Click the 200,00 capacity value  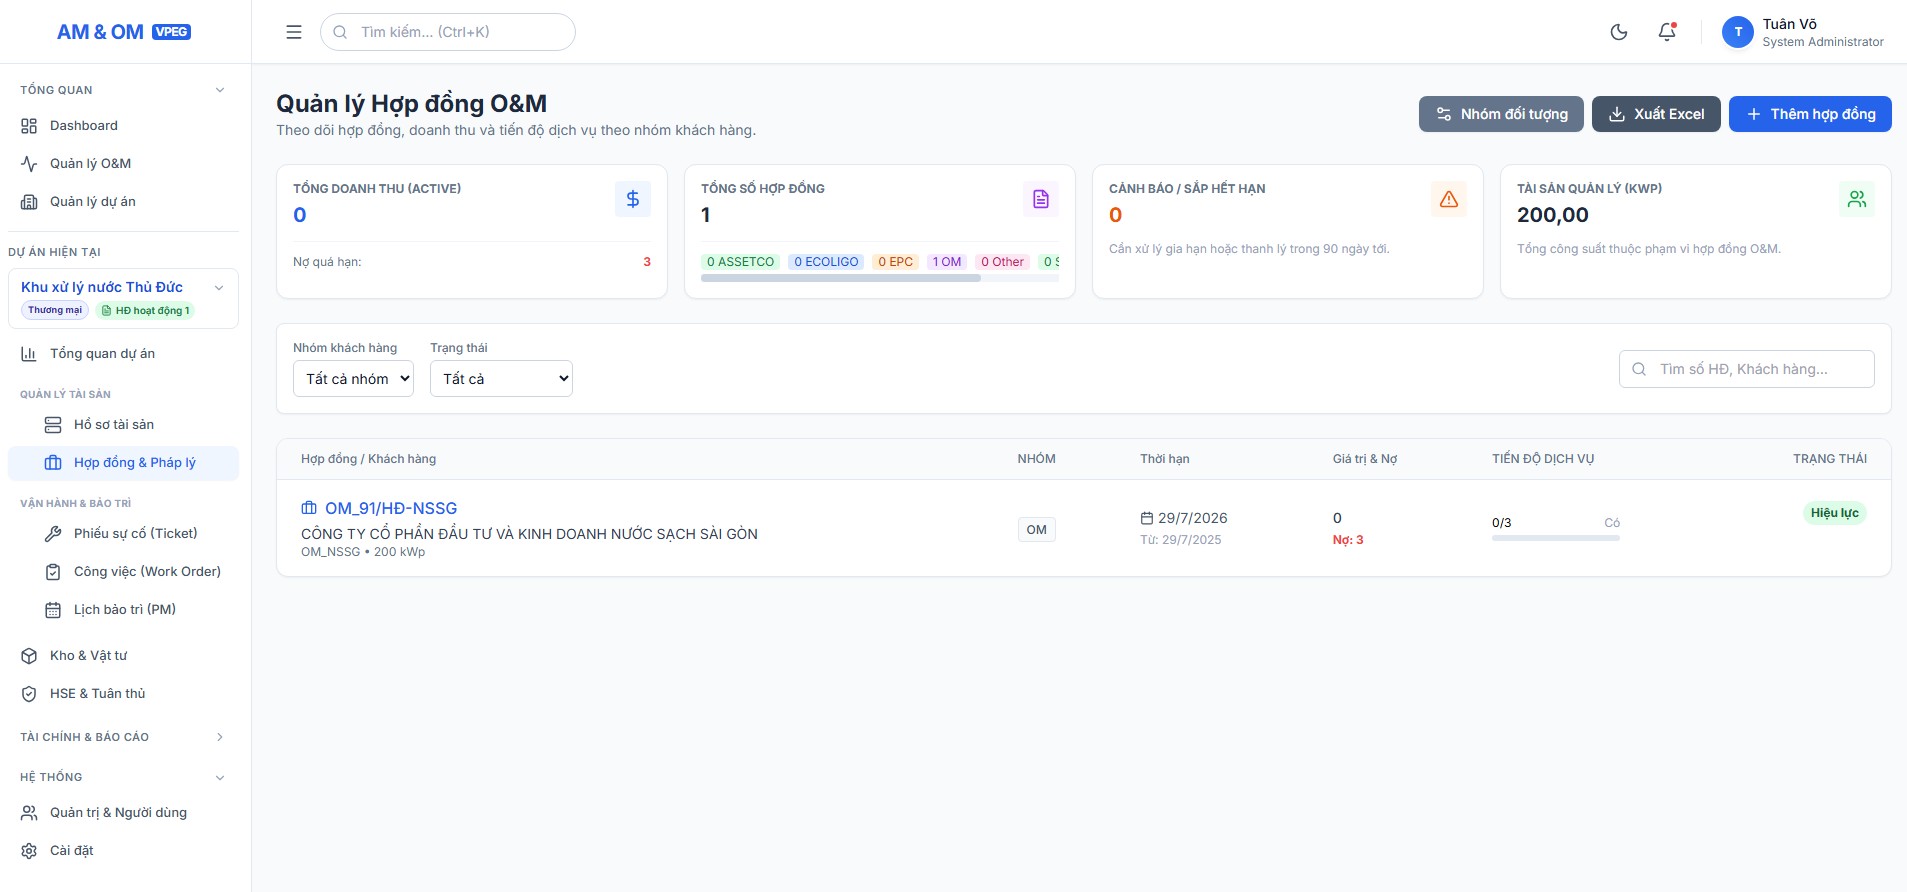tap(1553, 215)
